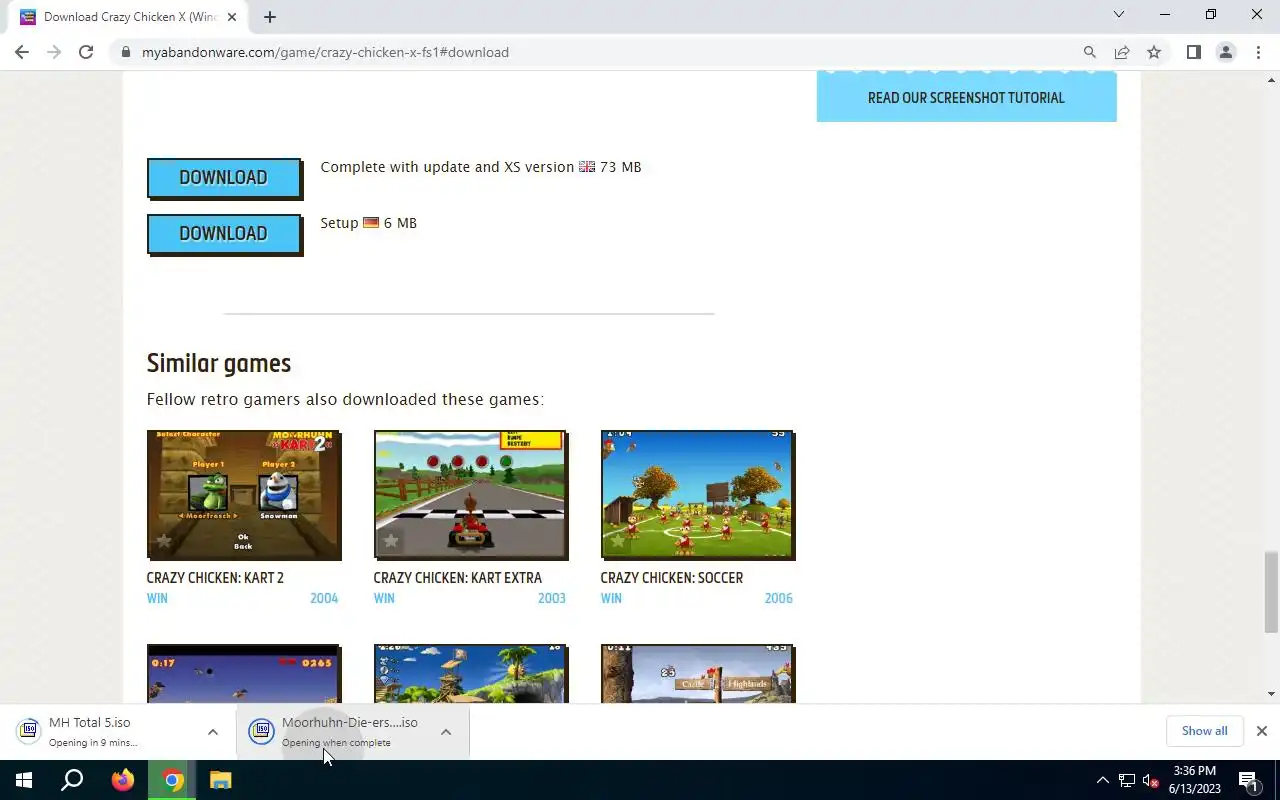Image resolution: width=1280 pixels, height=800 pixels.
Task: Click the Crazy Chicken: Soccer title link
Action: click(671, 578)
